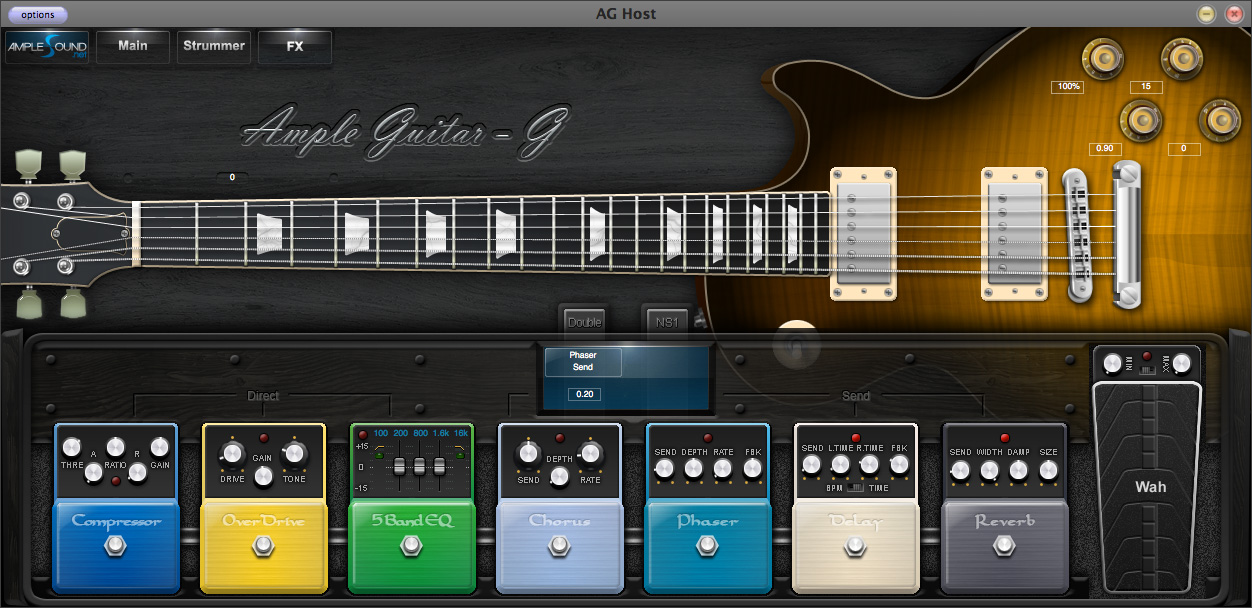The width and height of the screenshot is (1252, 608).
Task: Click the Wah MAX knob
Action: (x=1182, y=363)
